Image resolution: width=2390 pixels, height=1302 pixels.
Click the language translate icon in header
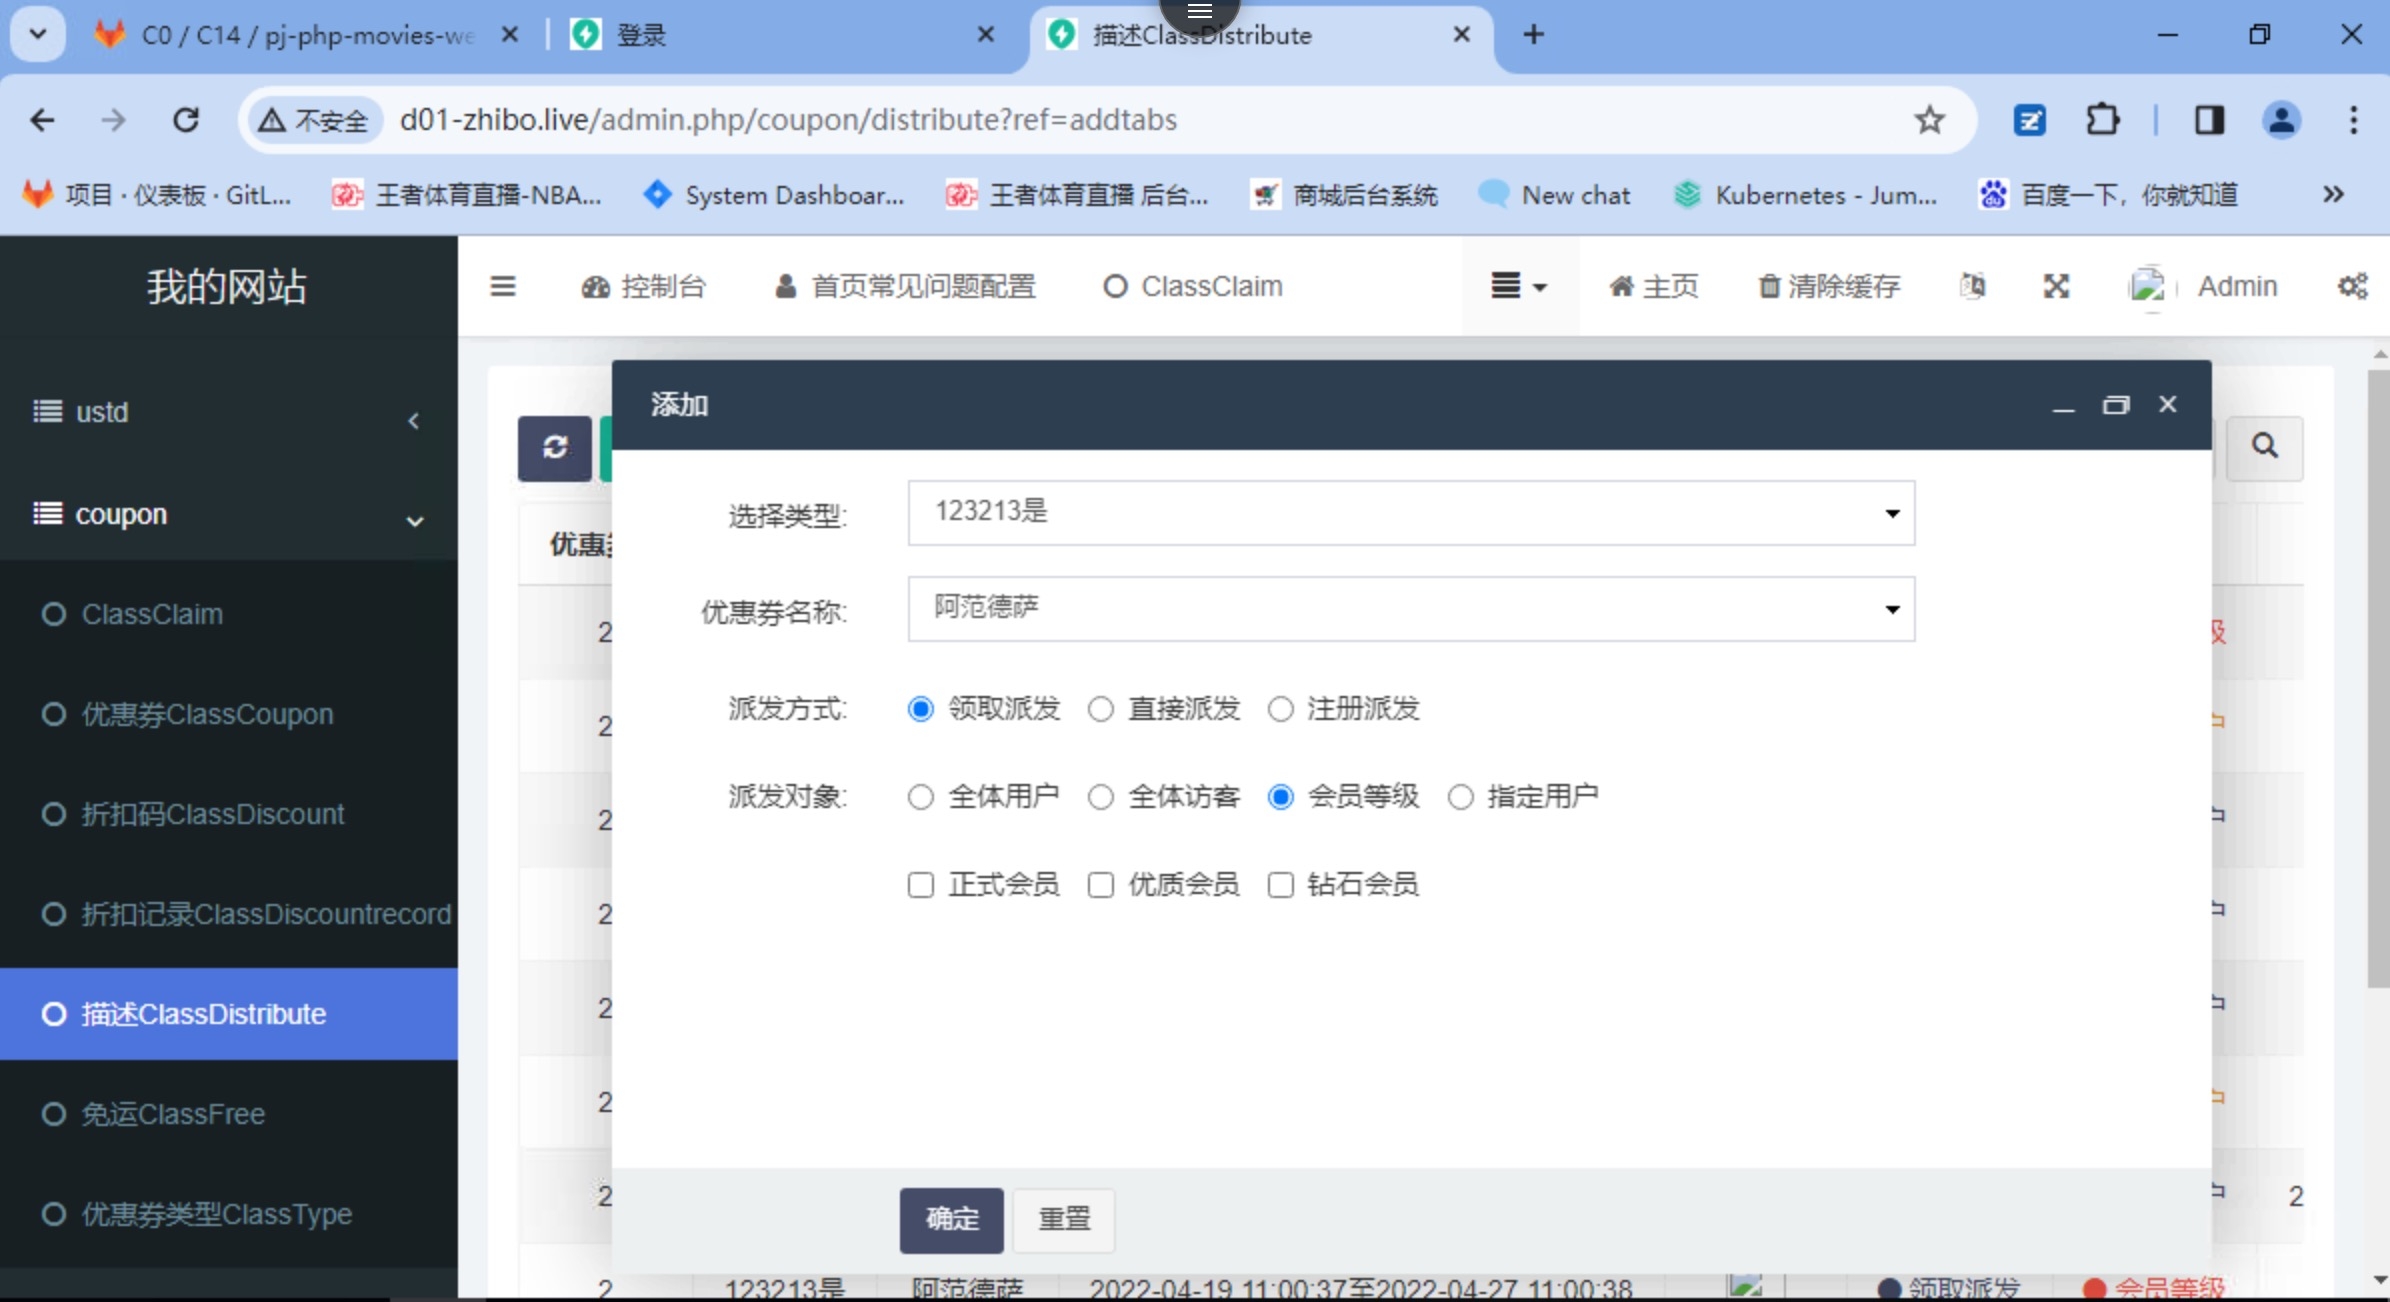(1972, 287)
